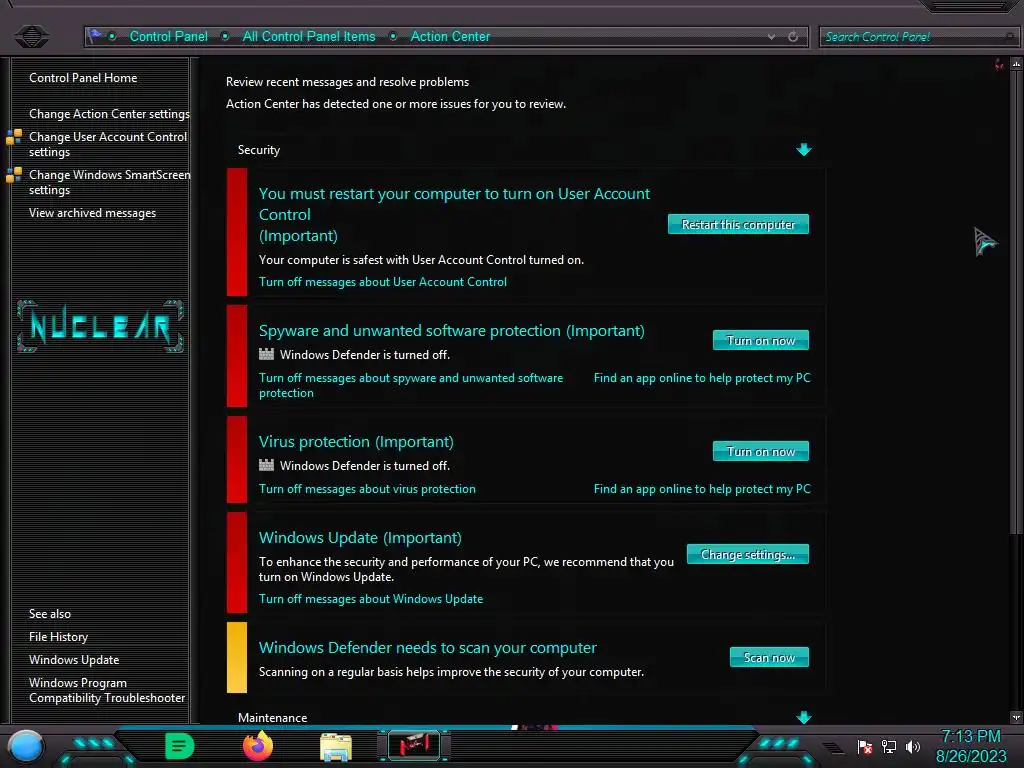The width and height of the screenshot is (1024, 768).
Task: Open Windows Program Compatibility Troubleshooter
Action: 107,690
